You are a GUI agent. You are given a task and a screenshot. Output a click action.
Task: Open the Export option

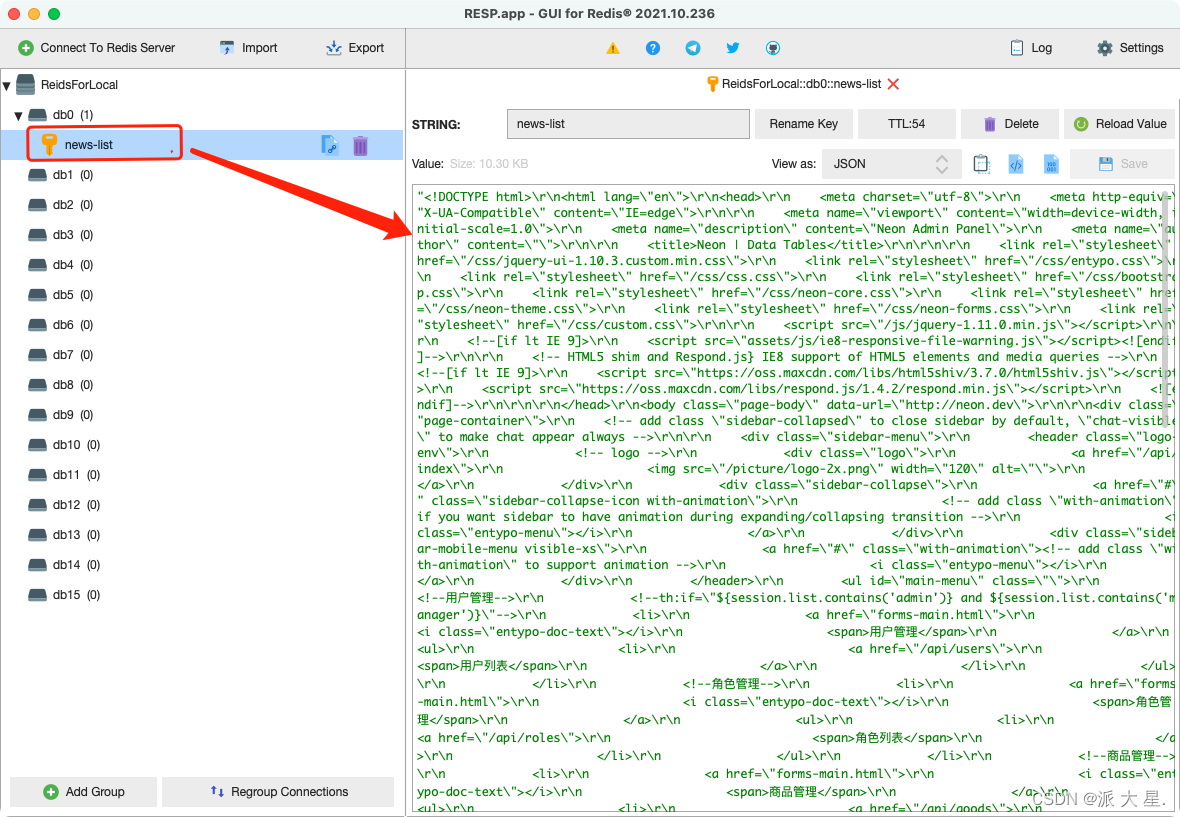355,48
